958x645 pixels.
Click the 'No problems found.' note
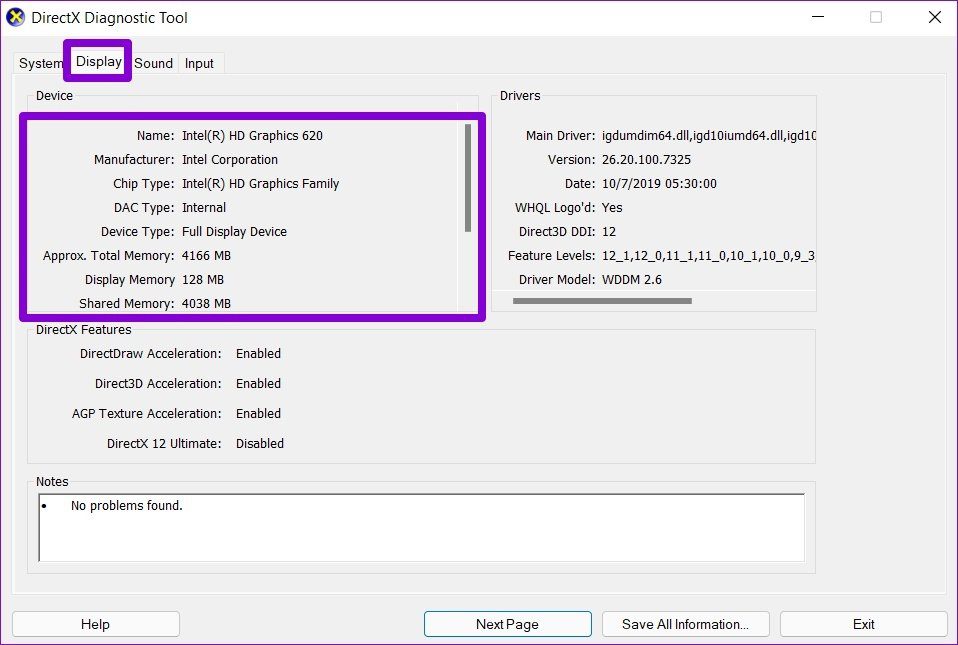coord(126,506)
